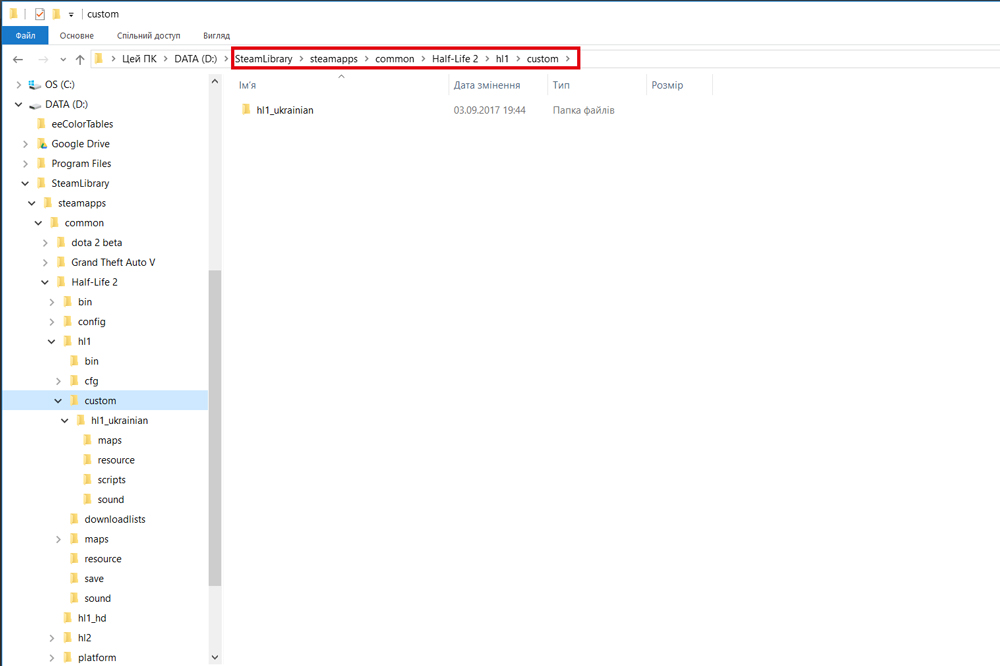Image resolution: width=1000 pixels, height=666 pixels.
Task: Click the navigation pane scroll down arrow
Action: (215, 657)
